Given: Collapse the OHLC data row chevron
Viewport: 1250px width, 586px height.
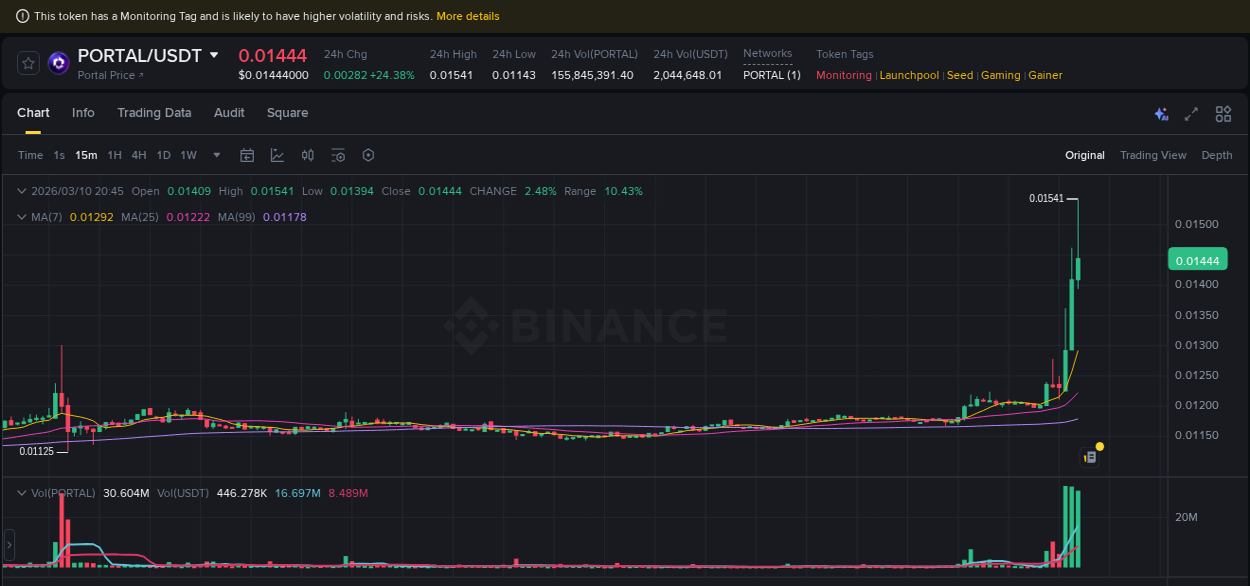Looking at the screenshot, I should coord(21,190).
